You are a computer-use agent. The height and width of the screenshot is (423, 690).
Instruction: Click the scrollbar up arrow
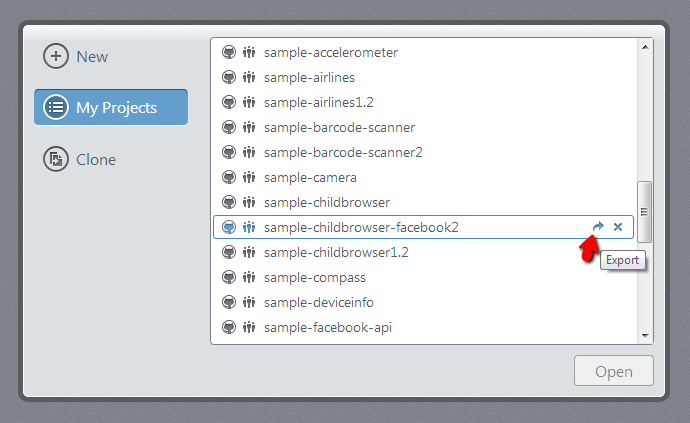pos(645,47)
